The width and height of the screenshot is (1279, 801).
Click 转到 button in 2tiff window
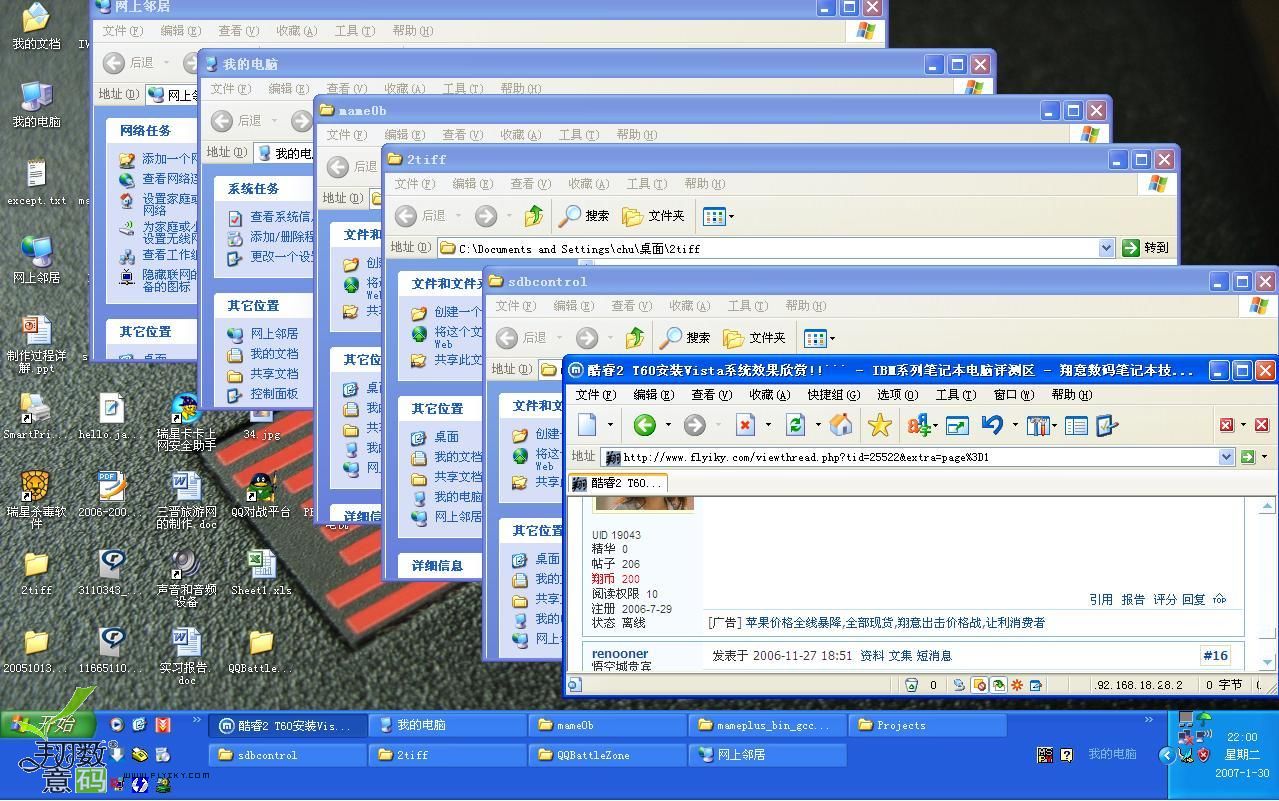[x=1146, y=247]
